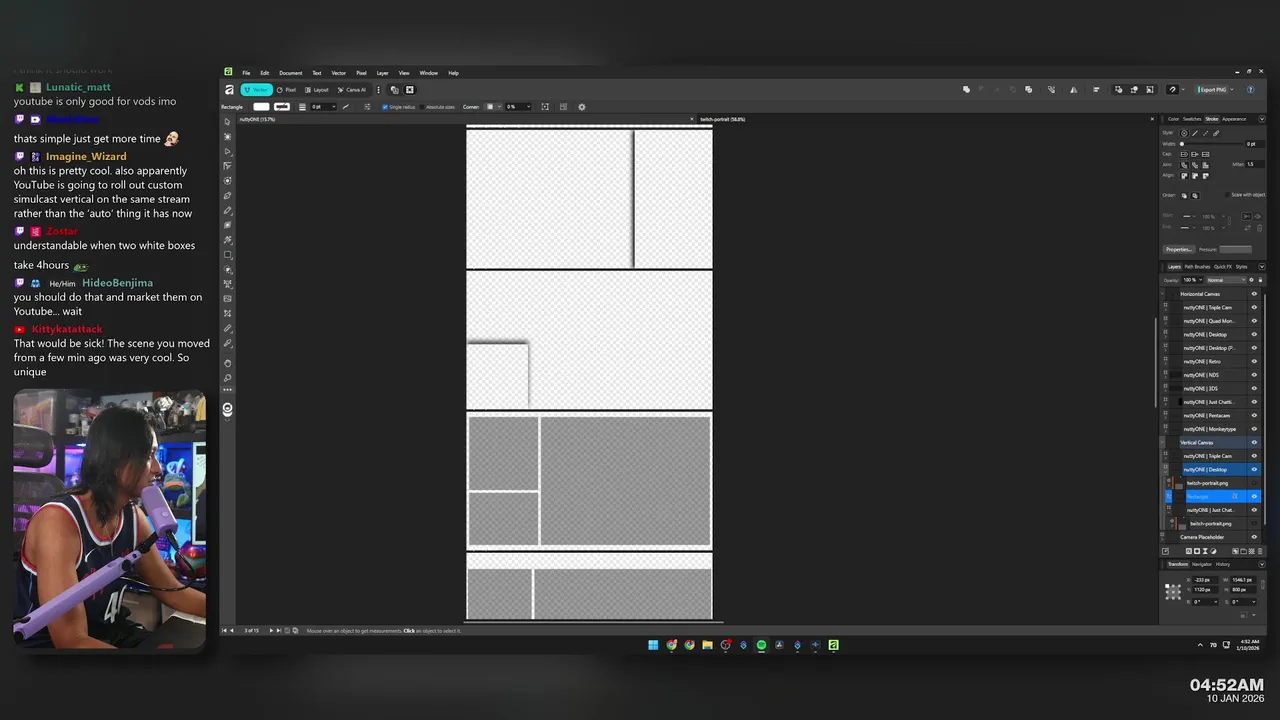Click the lock layer padlock icon
This screenshot has width=1280, height=720.
tap(1260, 280)
